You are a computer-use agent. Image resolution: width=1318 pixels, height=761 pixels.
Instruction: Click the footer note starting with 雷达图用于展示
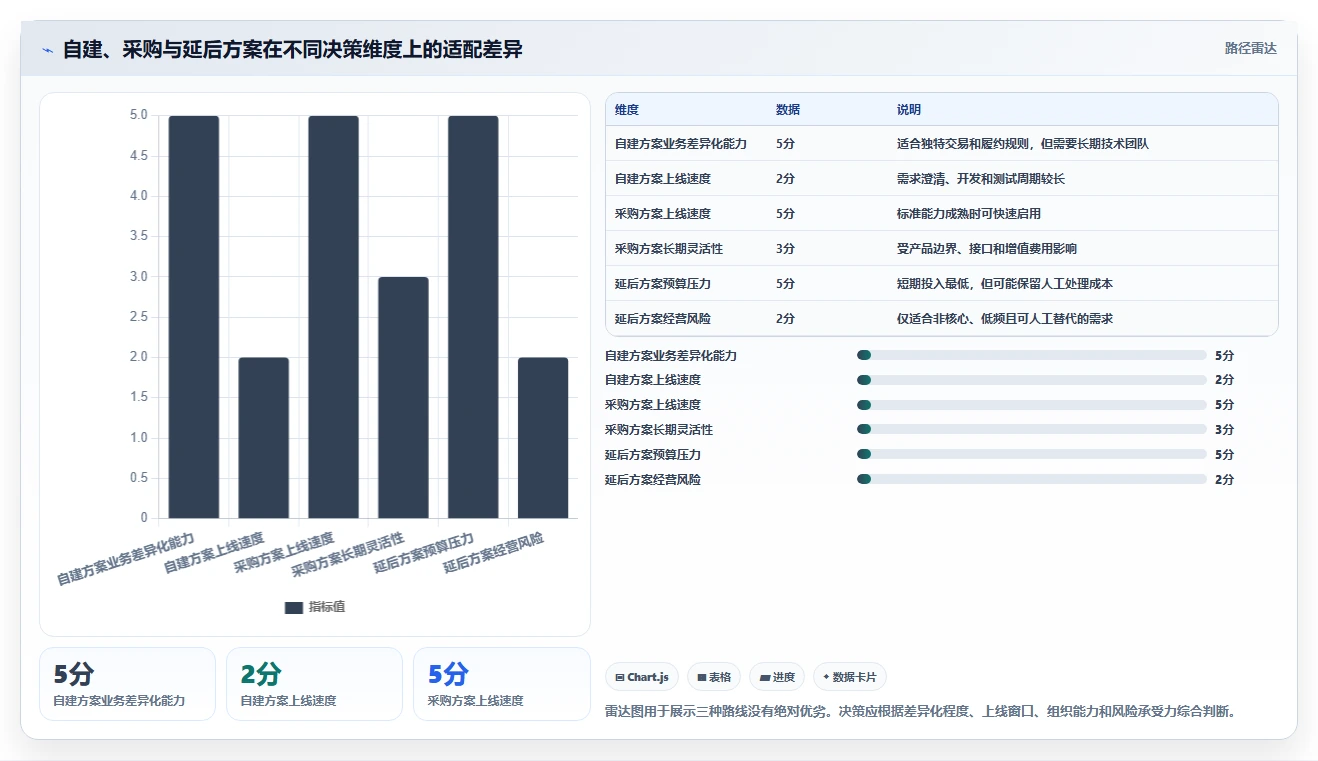[x=922, y=712]
